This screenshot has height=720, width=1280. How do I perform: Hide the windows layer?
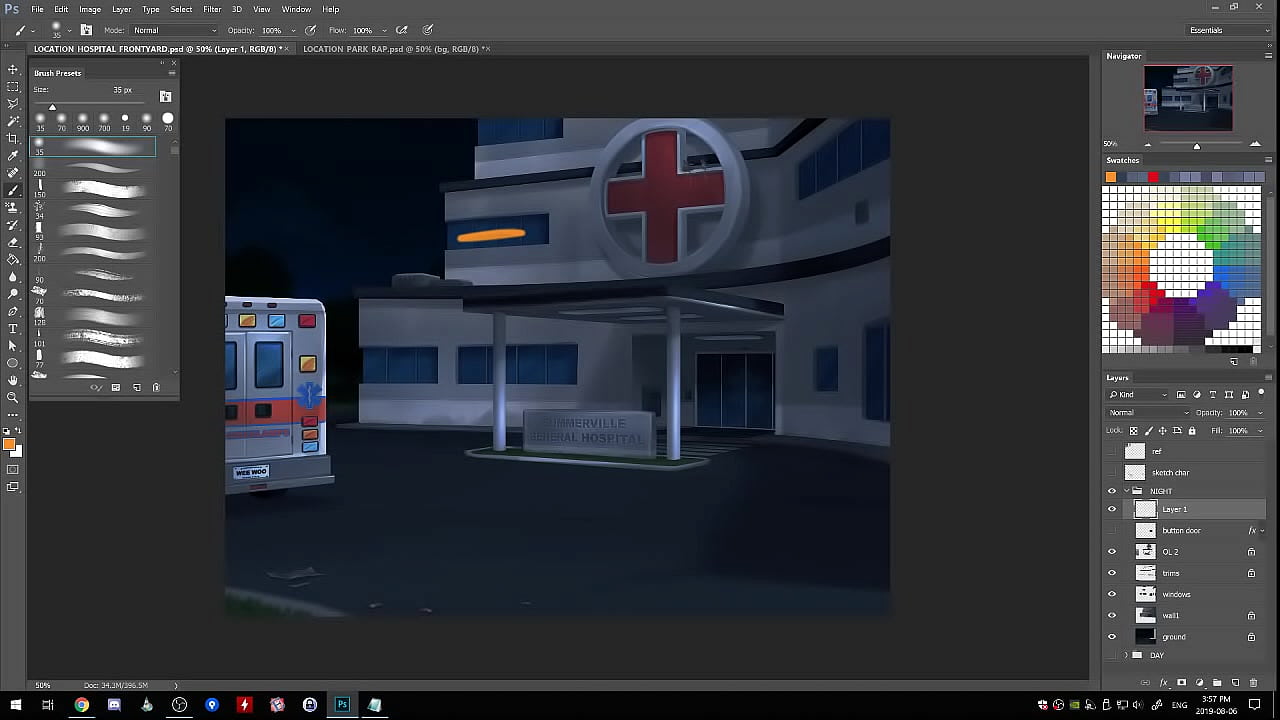[x=1112, y=594]
